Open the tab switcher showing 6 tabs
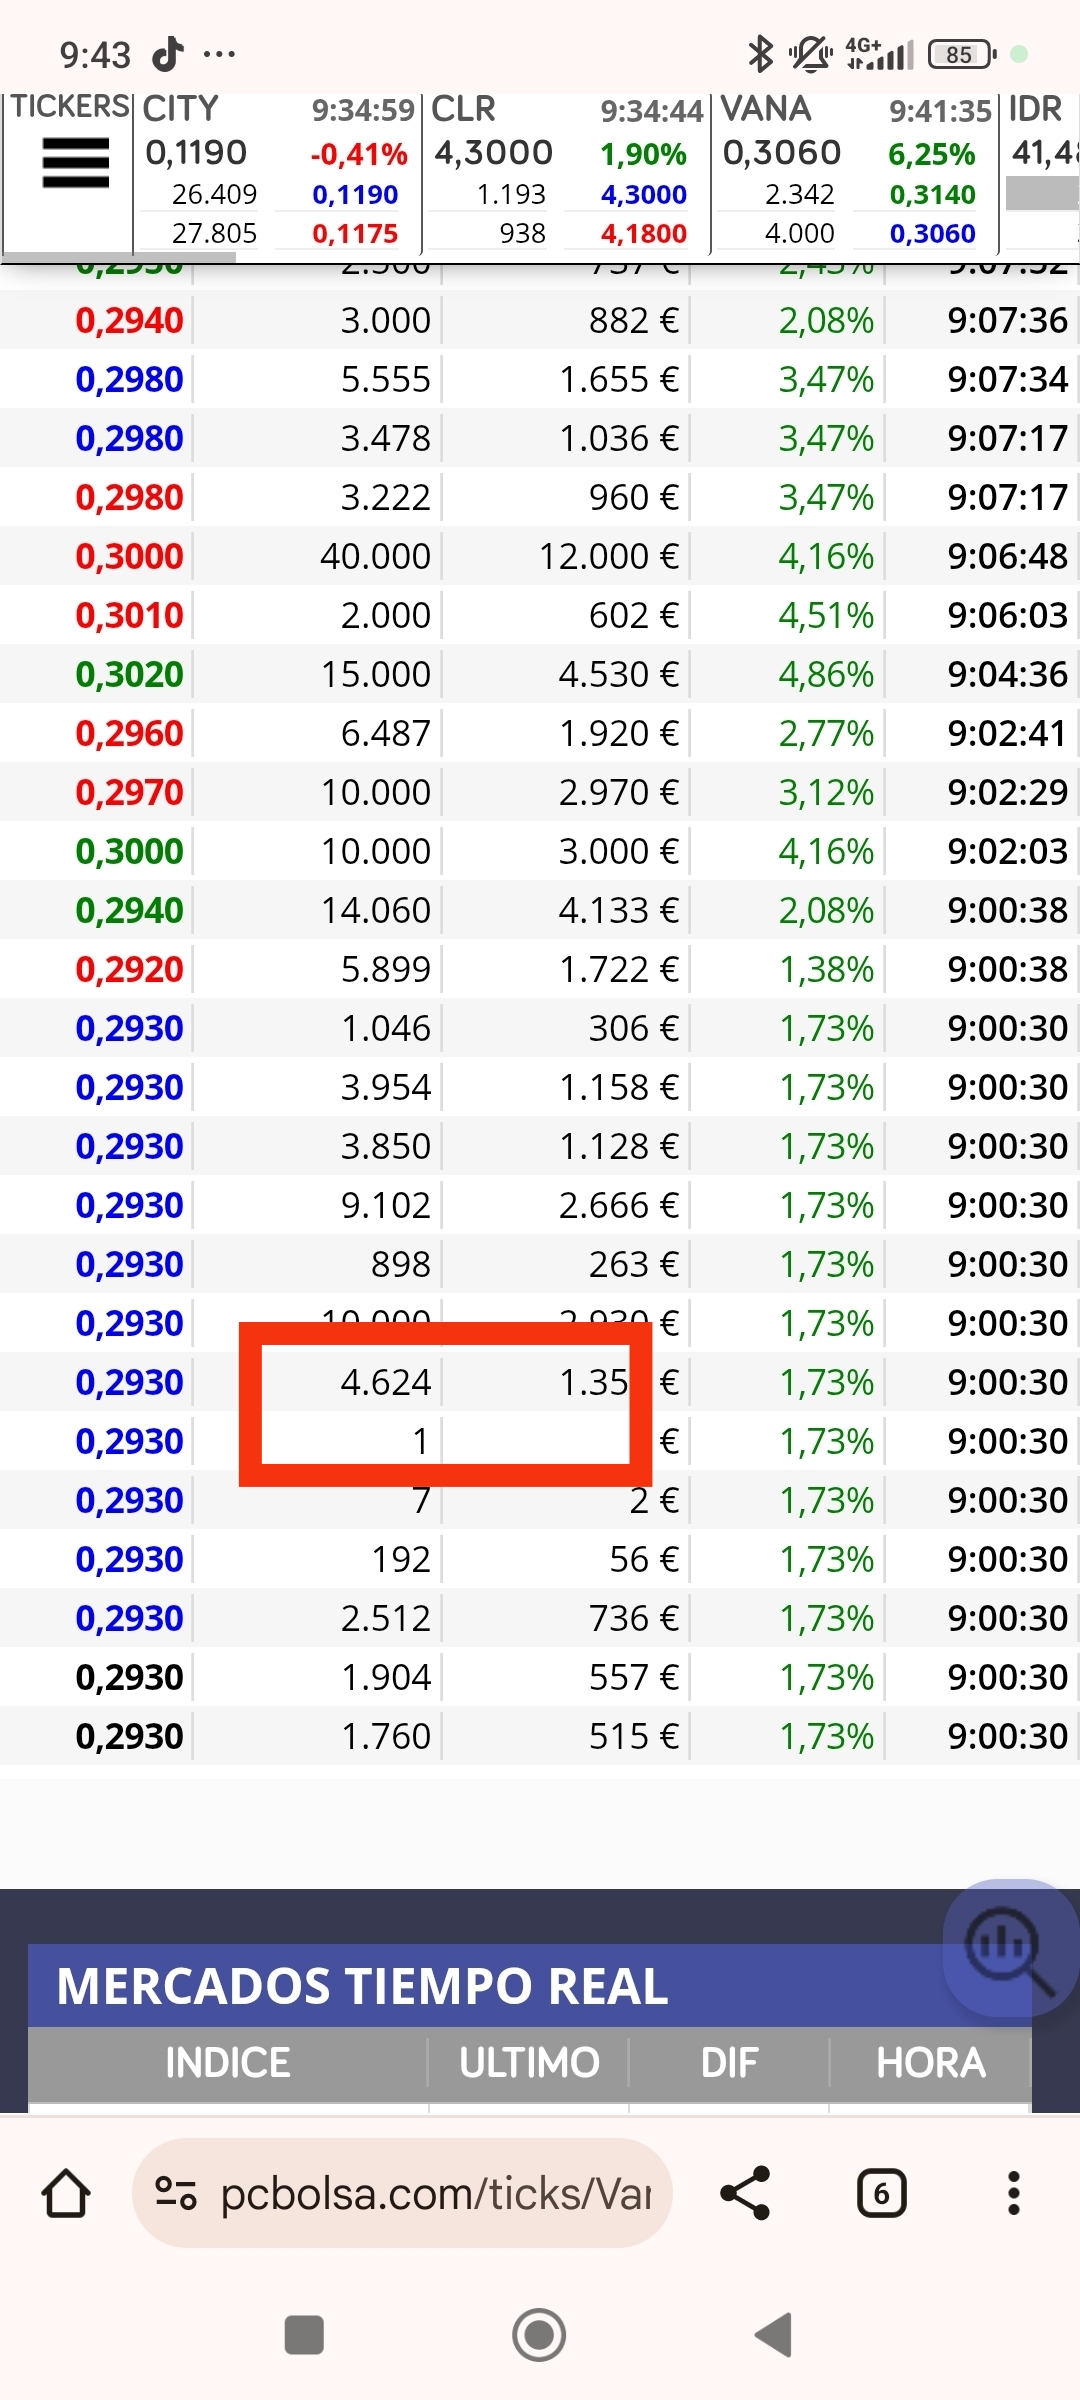Image resolution: width=1080 pixels, height=2400 pixels. tap(881, 2194)
